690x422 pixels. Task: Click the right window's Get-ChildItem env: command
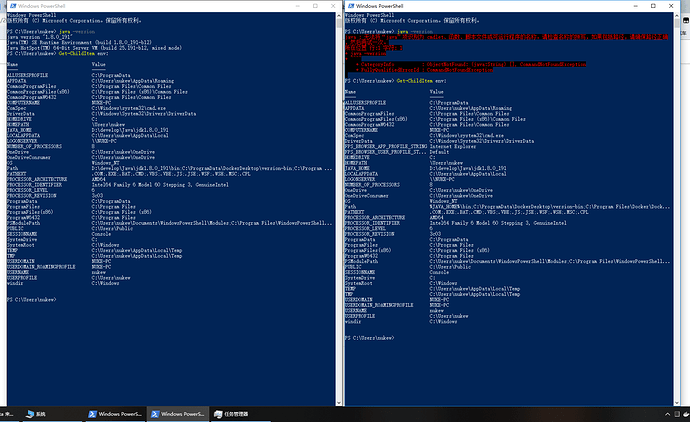click(x=421, y=81)
